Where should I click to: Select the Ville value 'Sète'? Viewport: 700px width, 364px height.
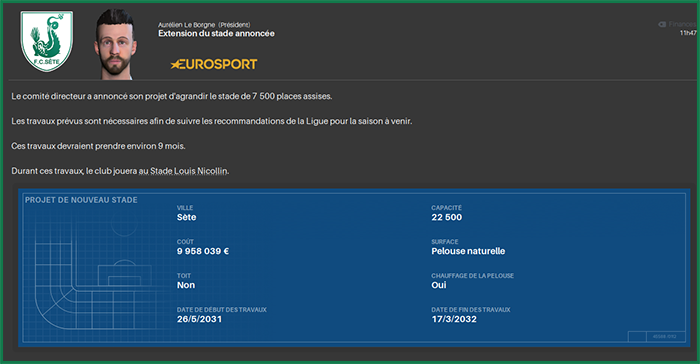[x=187, y=218]
